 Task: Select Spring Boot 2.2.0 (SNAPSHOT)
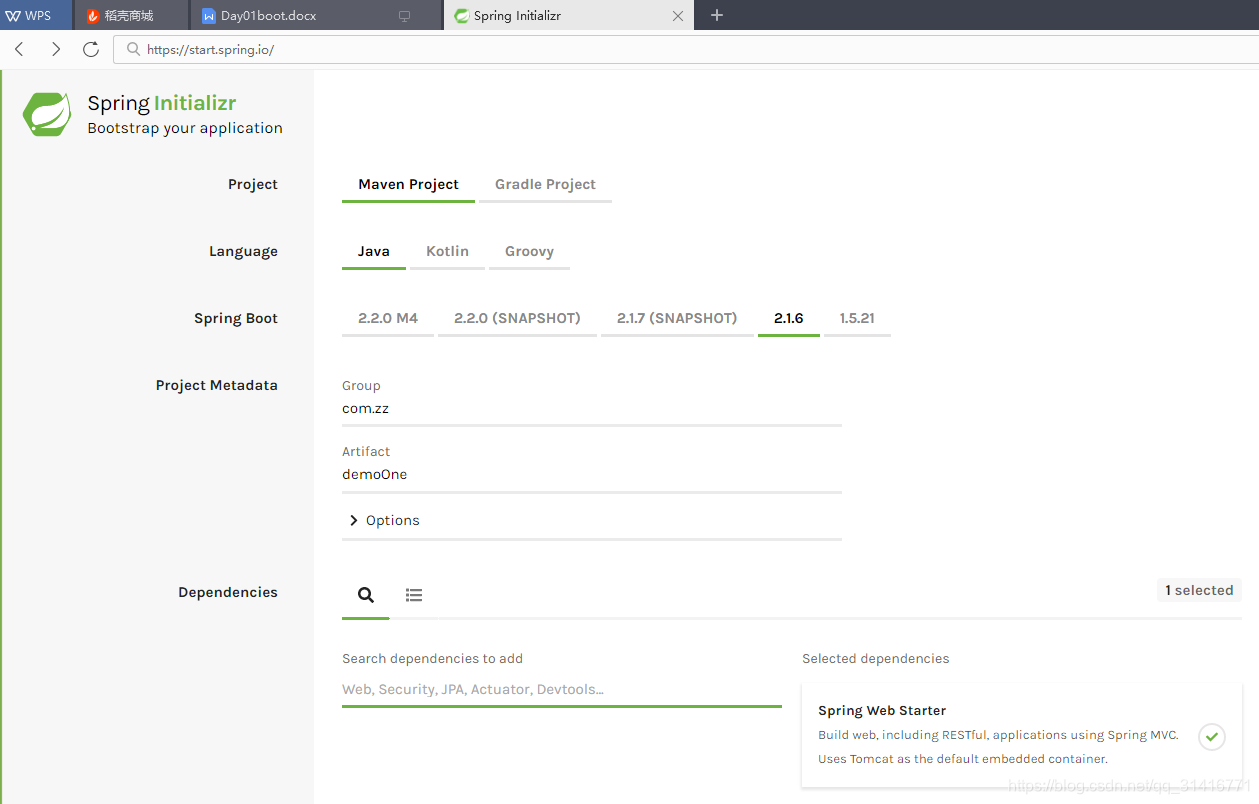(x=517, y=319)
